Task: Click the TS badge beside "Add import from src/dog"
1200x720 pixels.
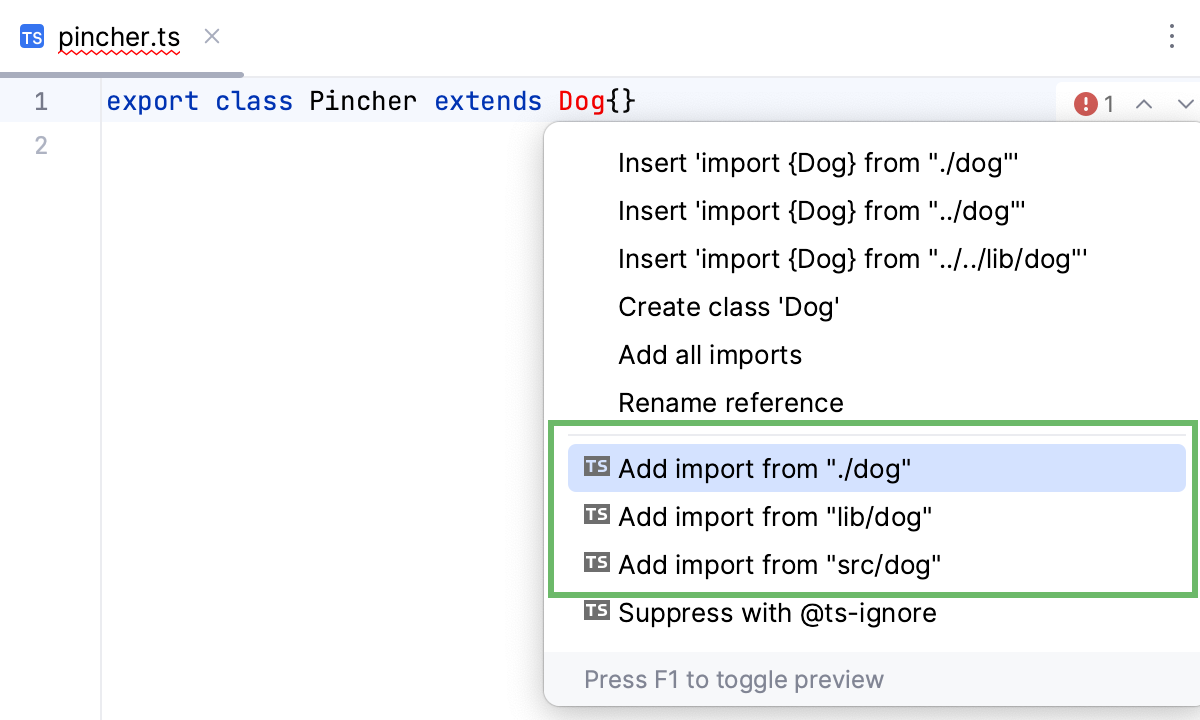Action: tap(596, 563)
